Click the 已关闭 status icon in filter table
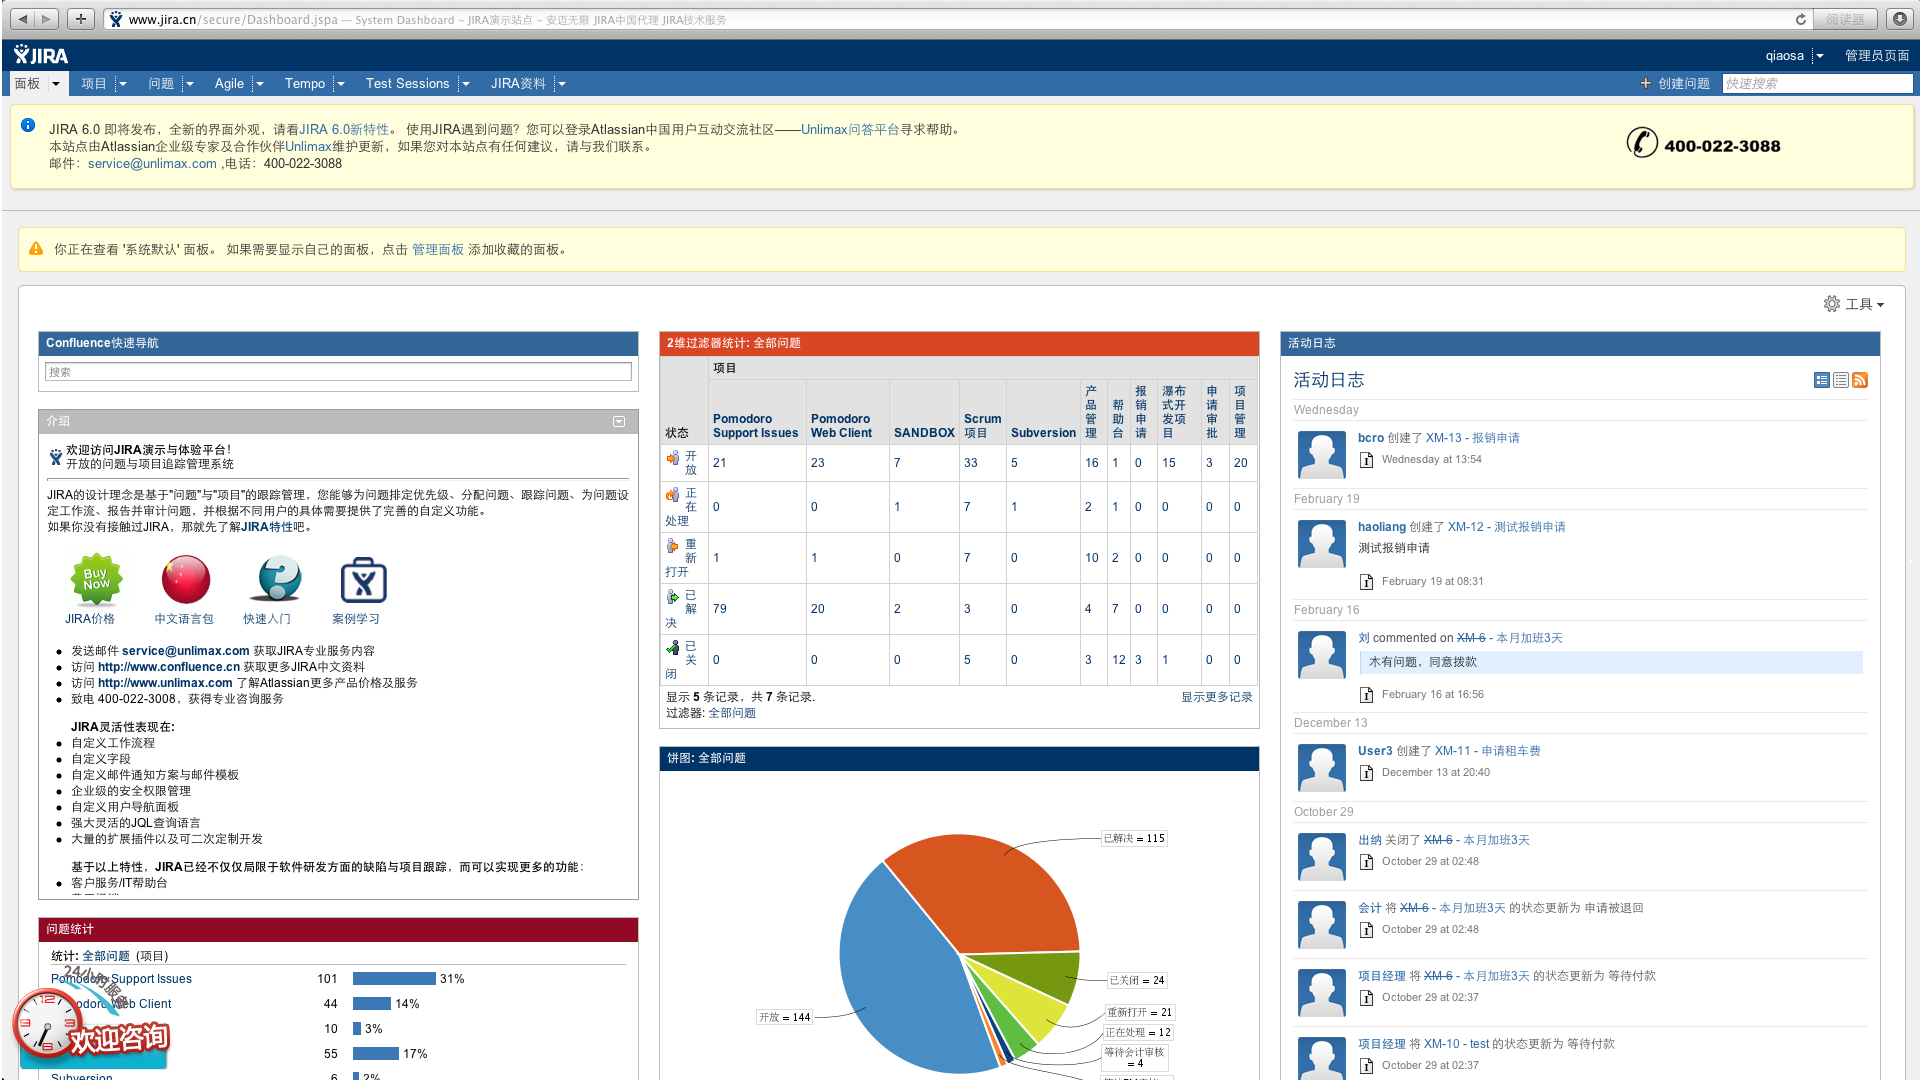Screen dimensions: 1920x1080 click(x=673, y=648)
